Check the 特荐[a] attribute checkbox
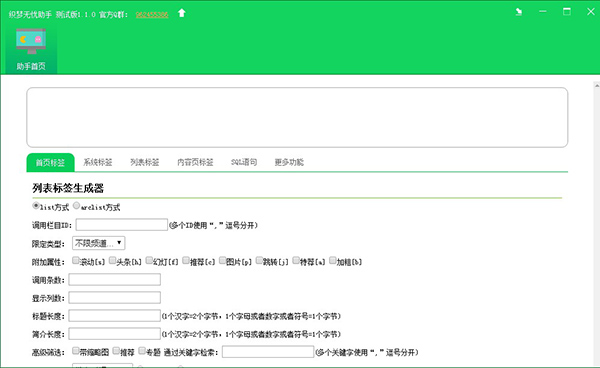 pyautogui.click(x=296, y=261)
